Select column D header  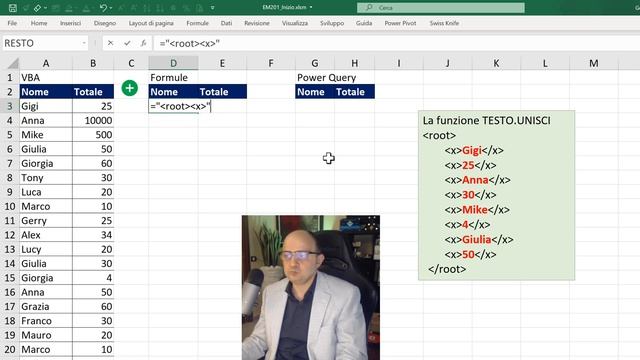[x=173, y=63]
